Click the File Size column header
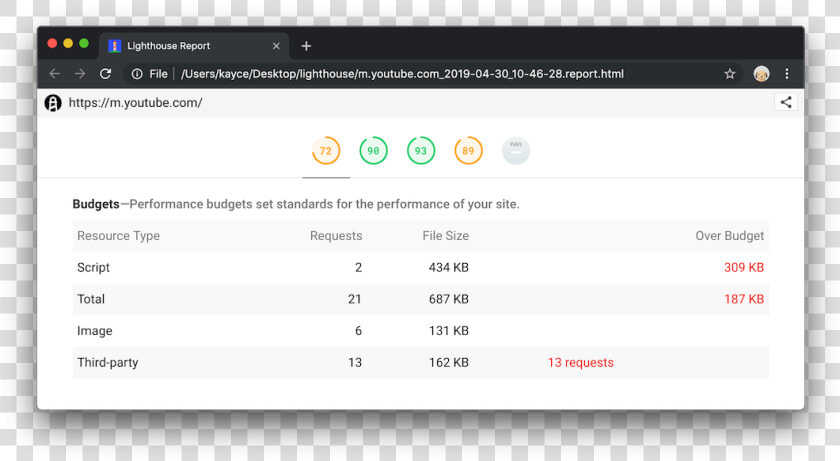Image resolution: width=840 pixels, height=461 pixels. coord(446,236)
